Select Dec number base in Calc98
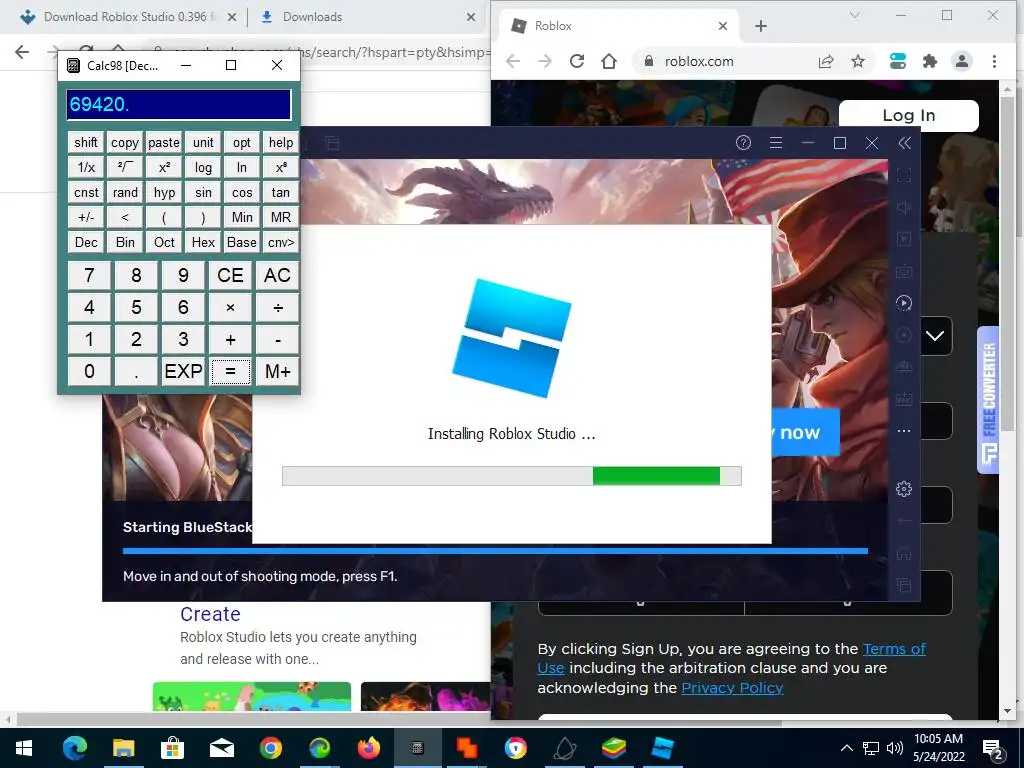The image size is (1024, 768). pyautogui.click(x=86, y=242)
